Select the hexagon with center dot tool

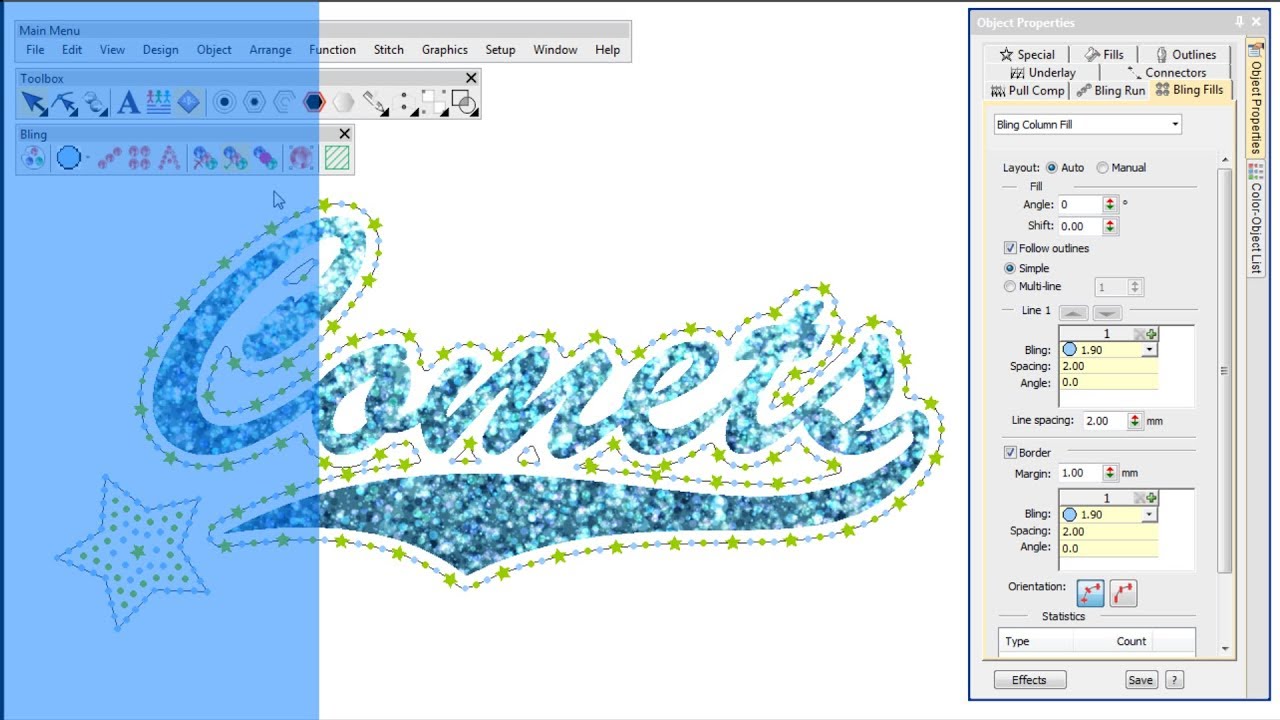pos(254,102)
